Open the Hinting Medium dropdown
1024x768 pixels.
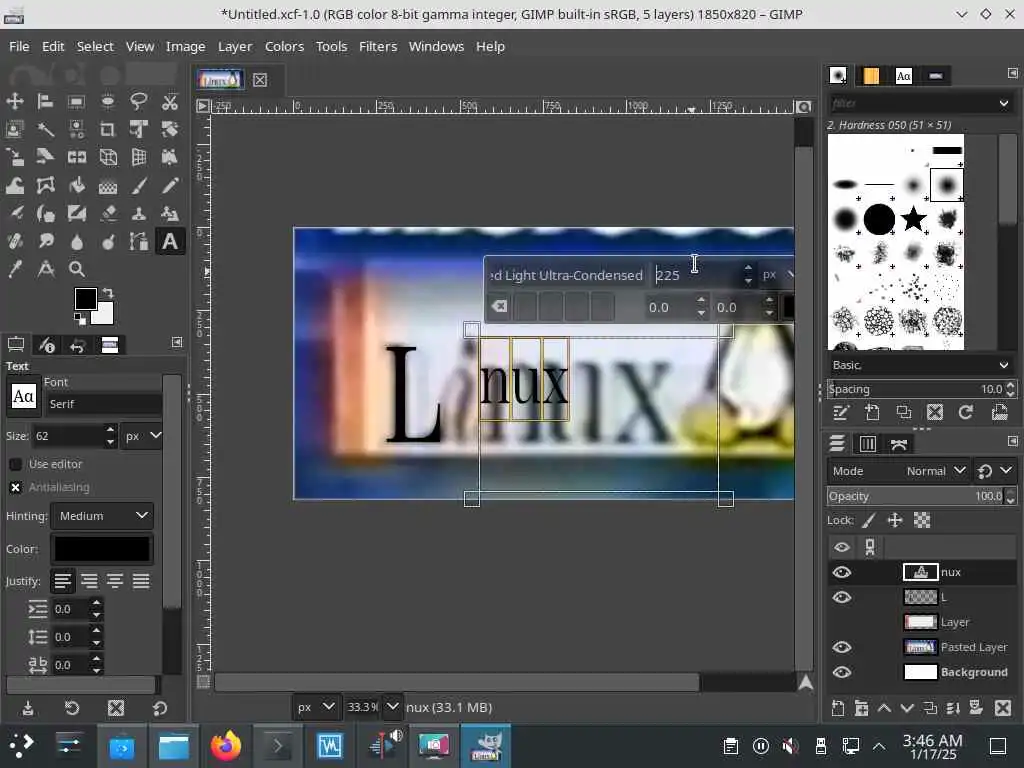pos(103,516)
